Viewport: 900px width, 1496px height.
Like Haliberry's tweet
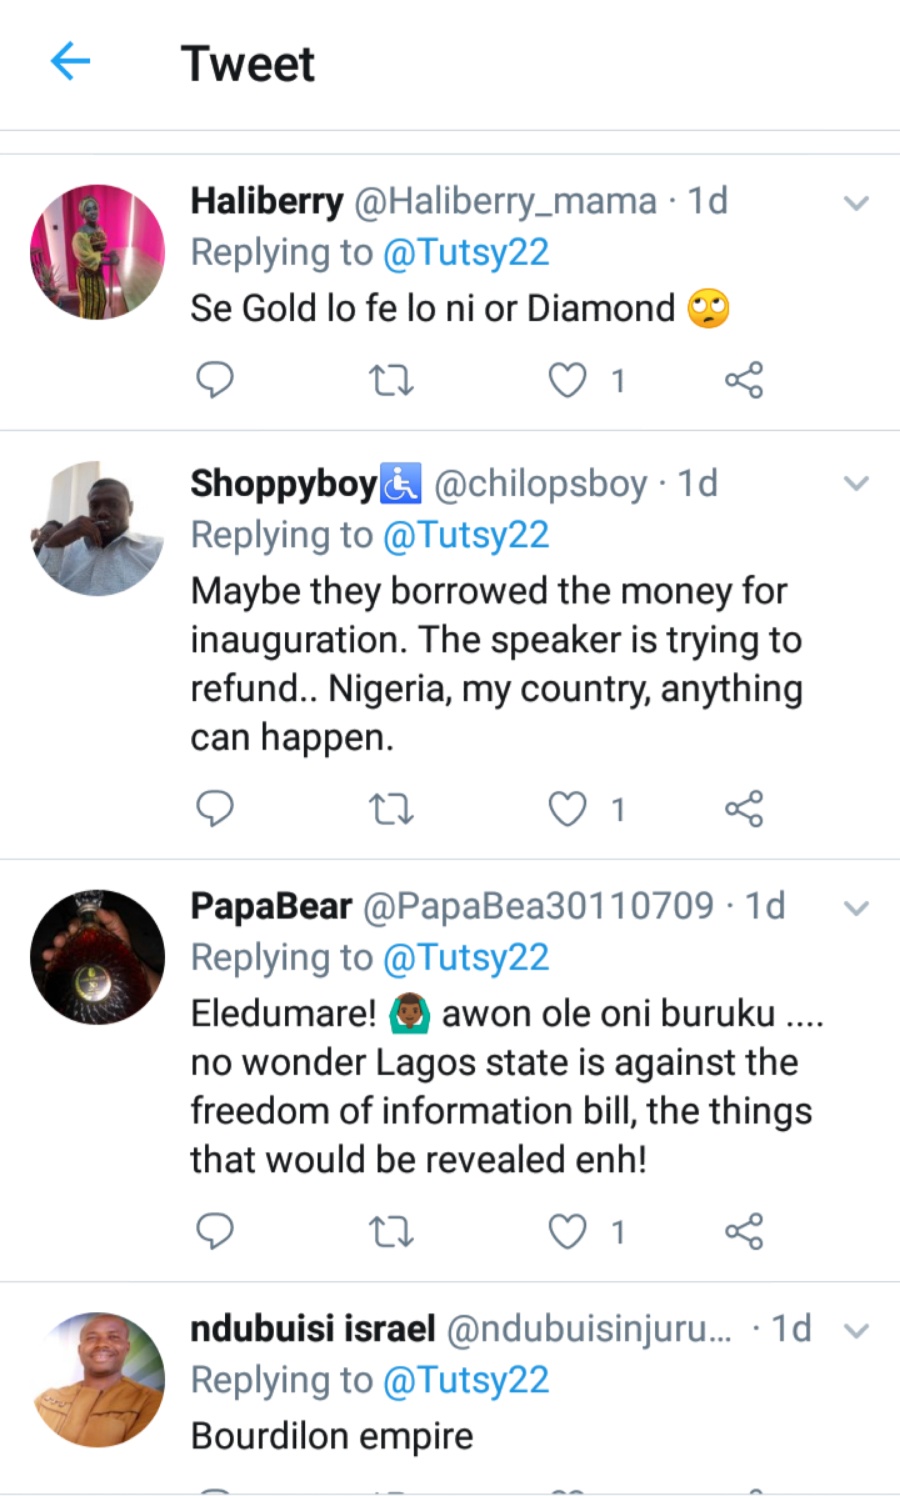567,381
